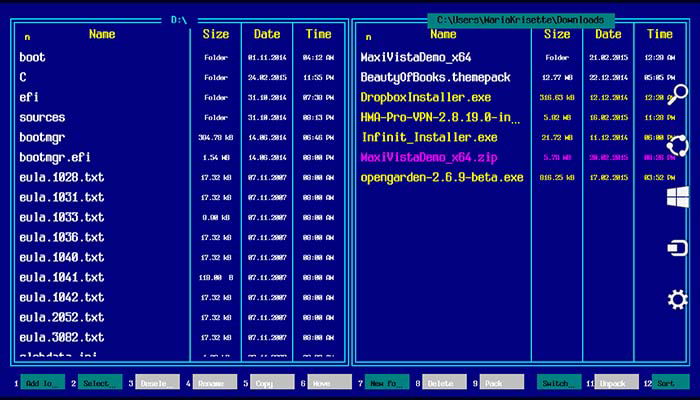Click the Downloads path bar

pos(521,20)
